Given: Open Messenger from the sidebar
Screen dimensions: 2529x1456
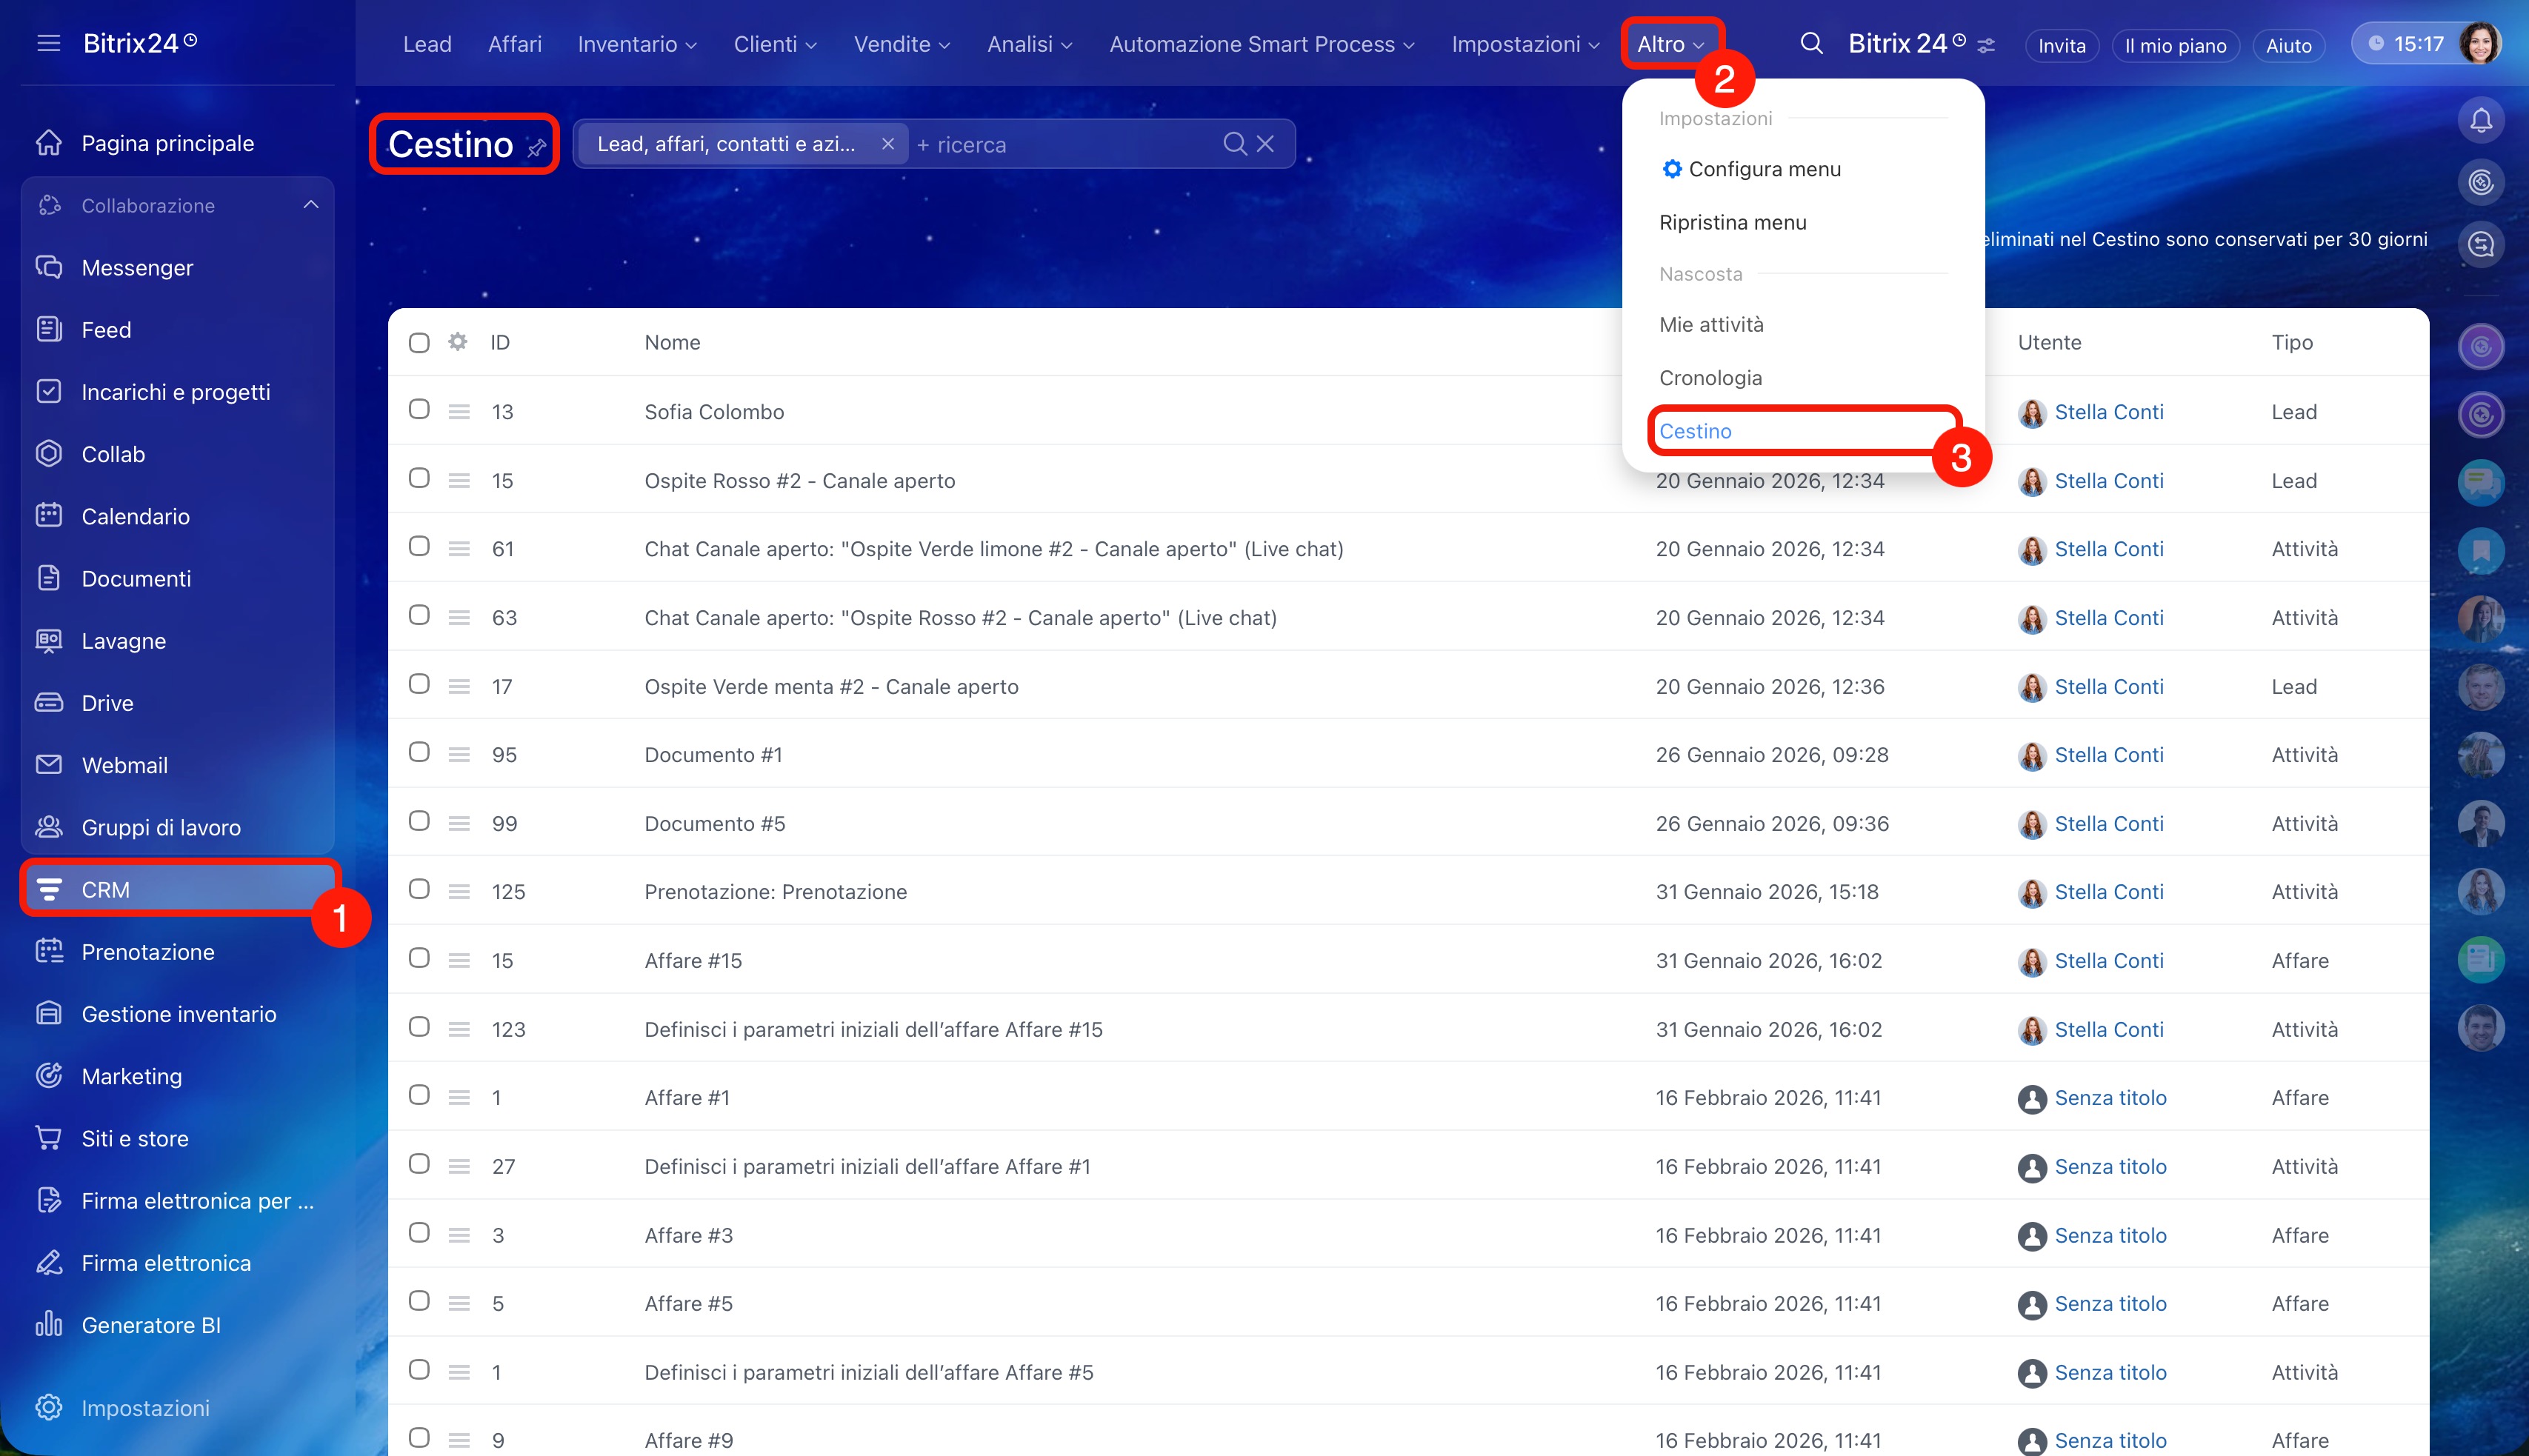Looking at the screenshot, I should click(137, 268).
